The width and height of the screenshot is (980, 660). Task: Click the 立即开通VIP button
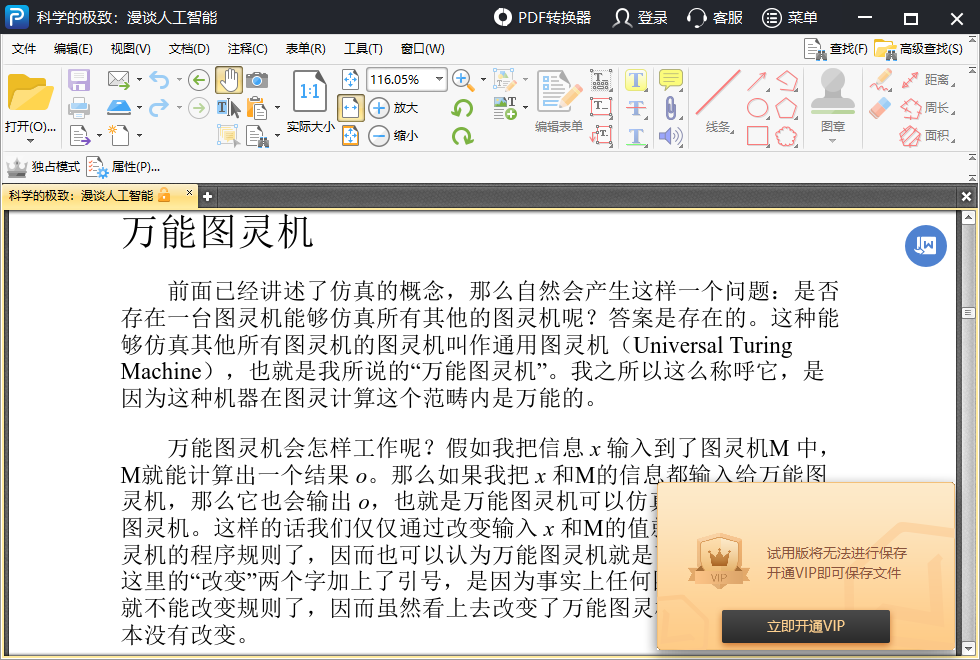(x=805, y=627)
